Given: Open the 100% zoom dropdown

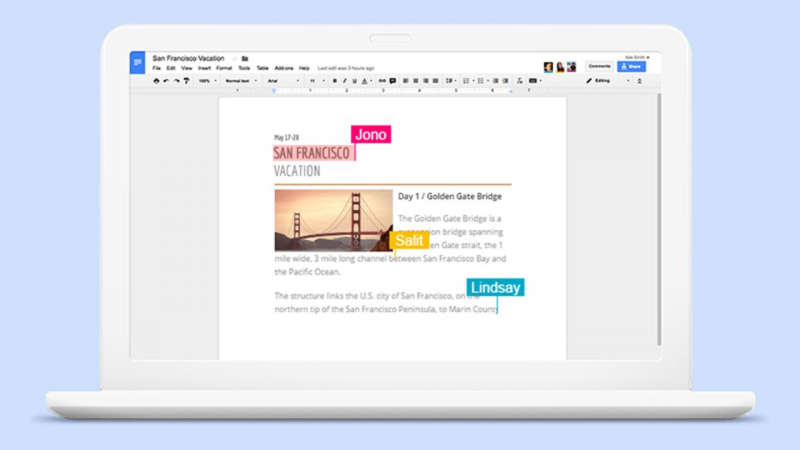Looking at the screenshot, I should click(x=207, y=81).
